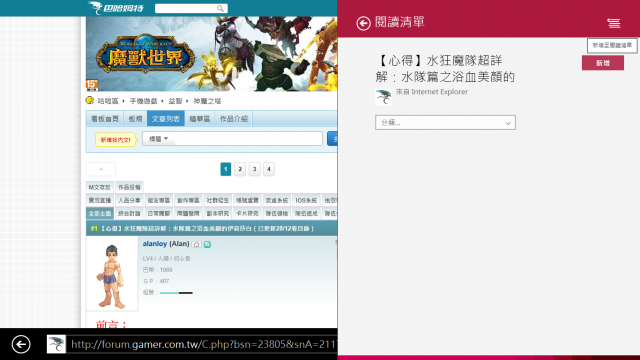Image resolution: width=640 pixels, height=360 pixels.
Task: Go to page 1 of the article list
Action: (x=226, y=169)
